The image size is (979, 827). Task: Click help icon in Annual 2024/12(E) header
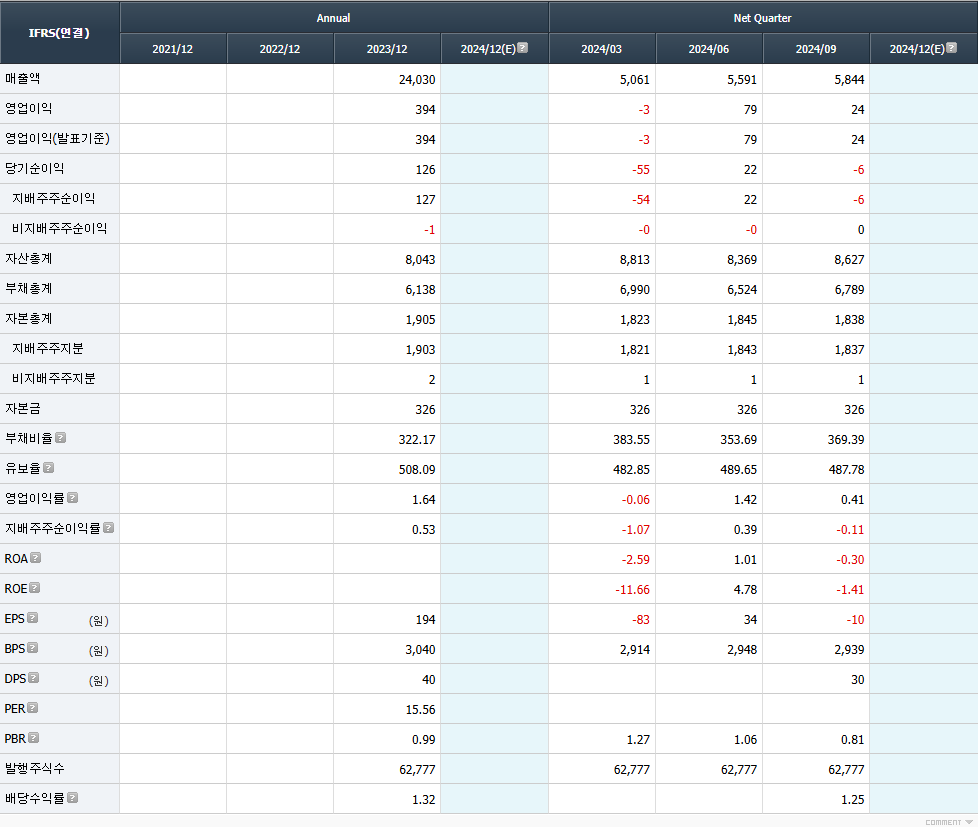pyautogui.click(x=523, y=47)
